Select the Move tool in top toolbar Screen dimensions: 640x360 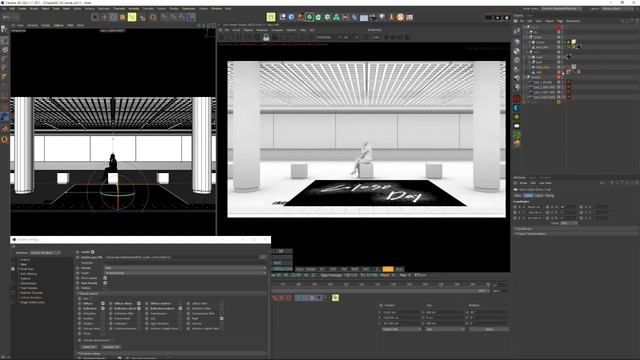click(x=104, y=17)
